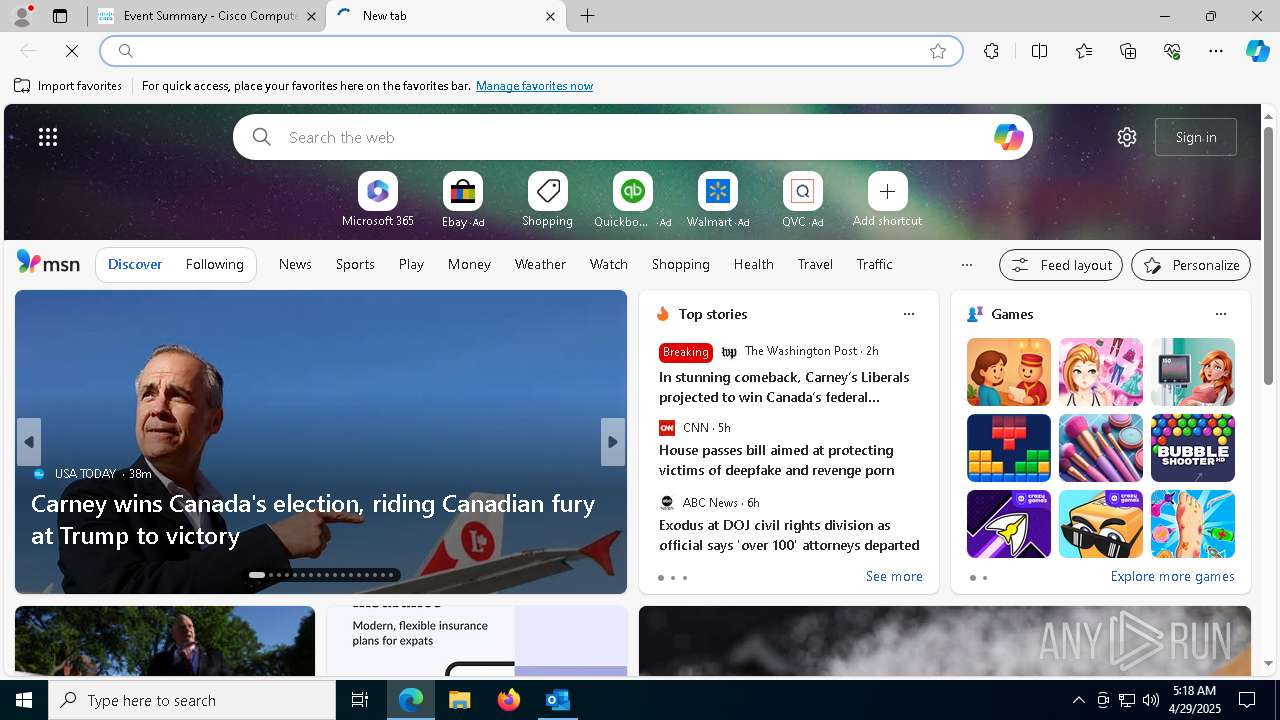The height and width of the screenshot is (720, 1280).
Task: Click the Personalize button
Action: (1191, 265)
